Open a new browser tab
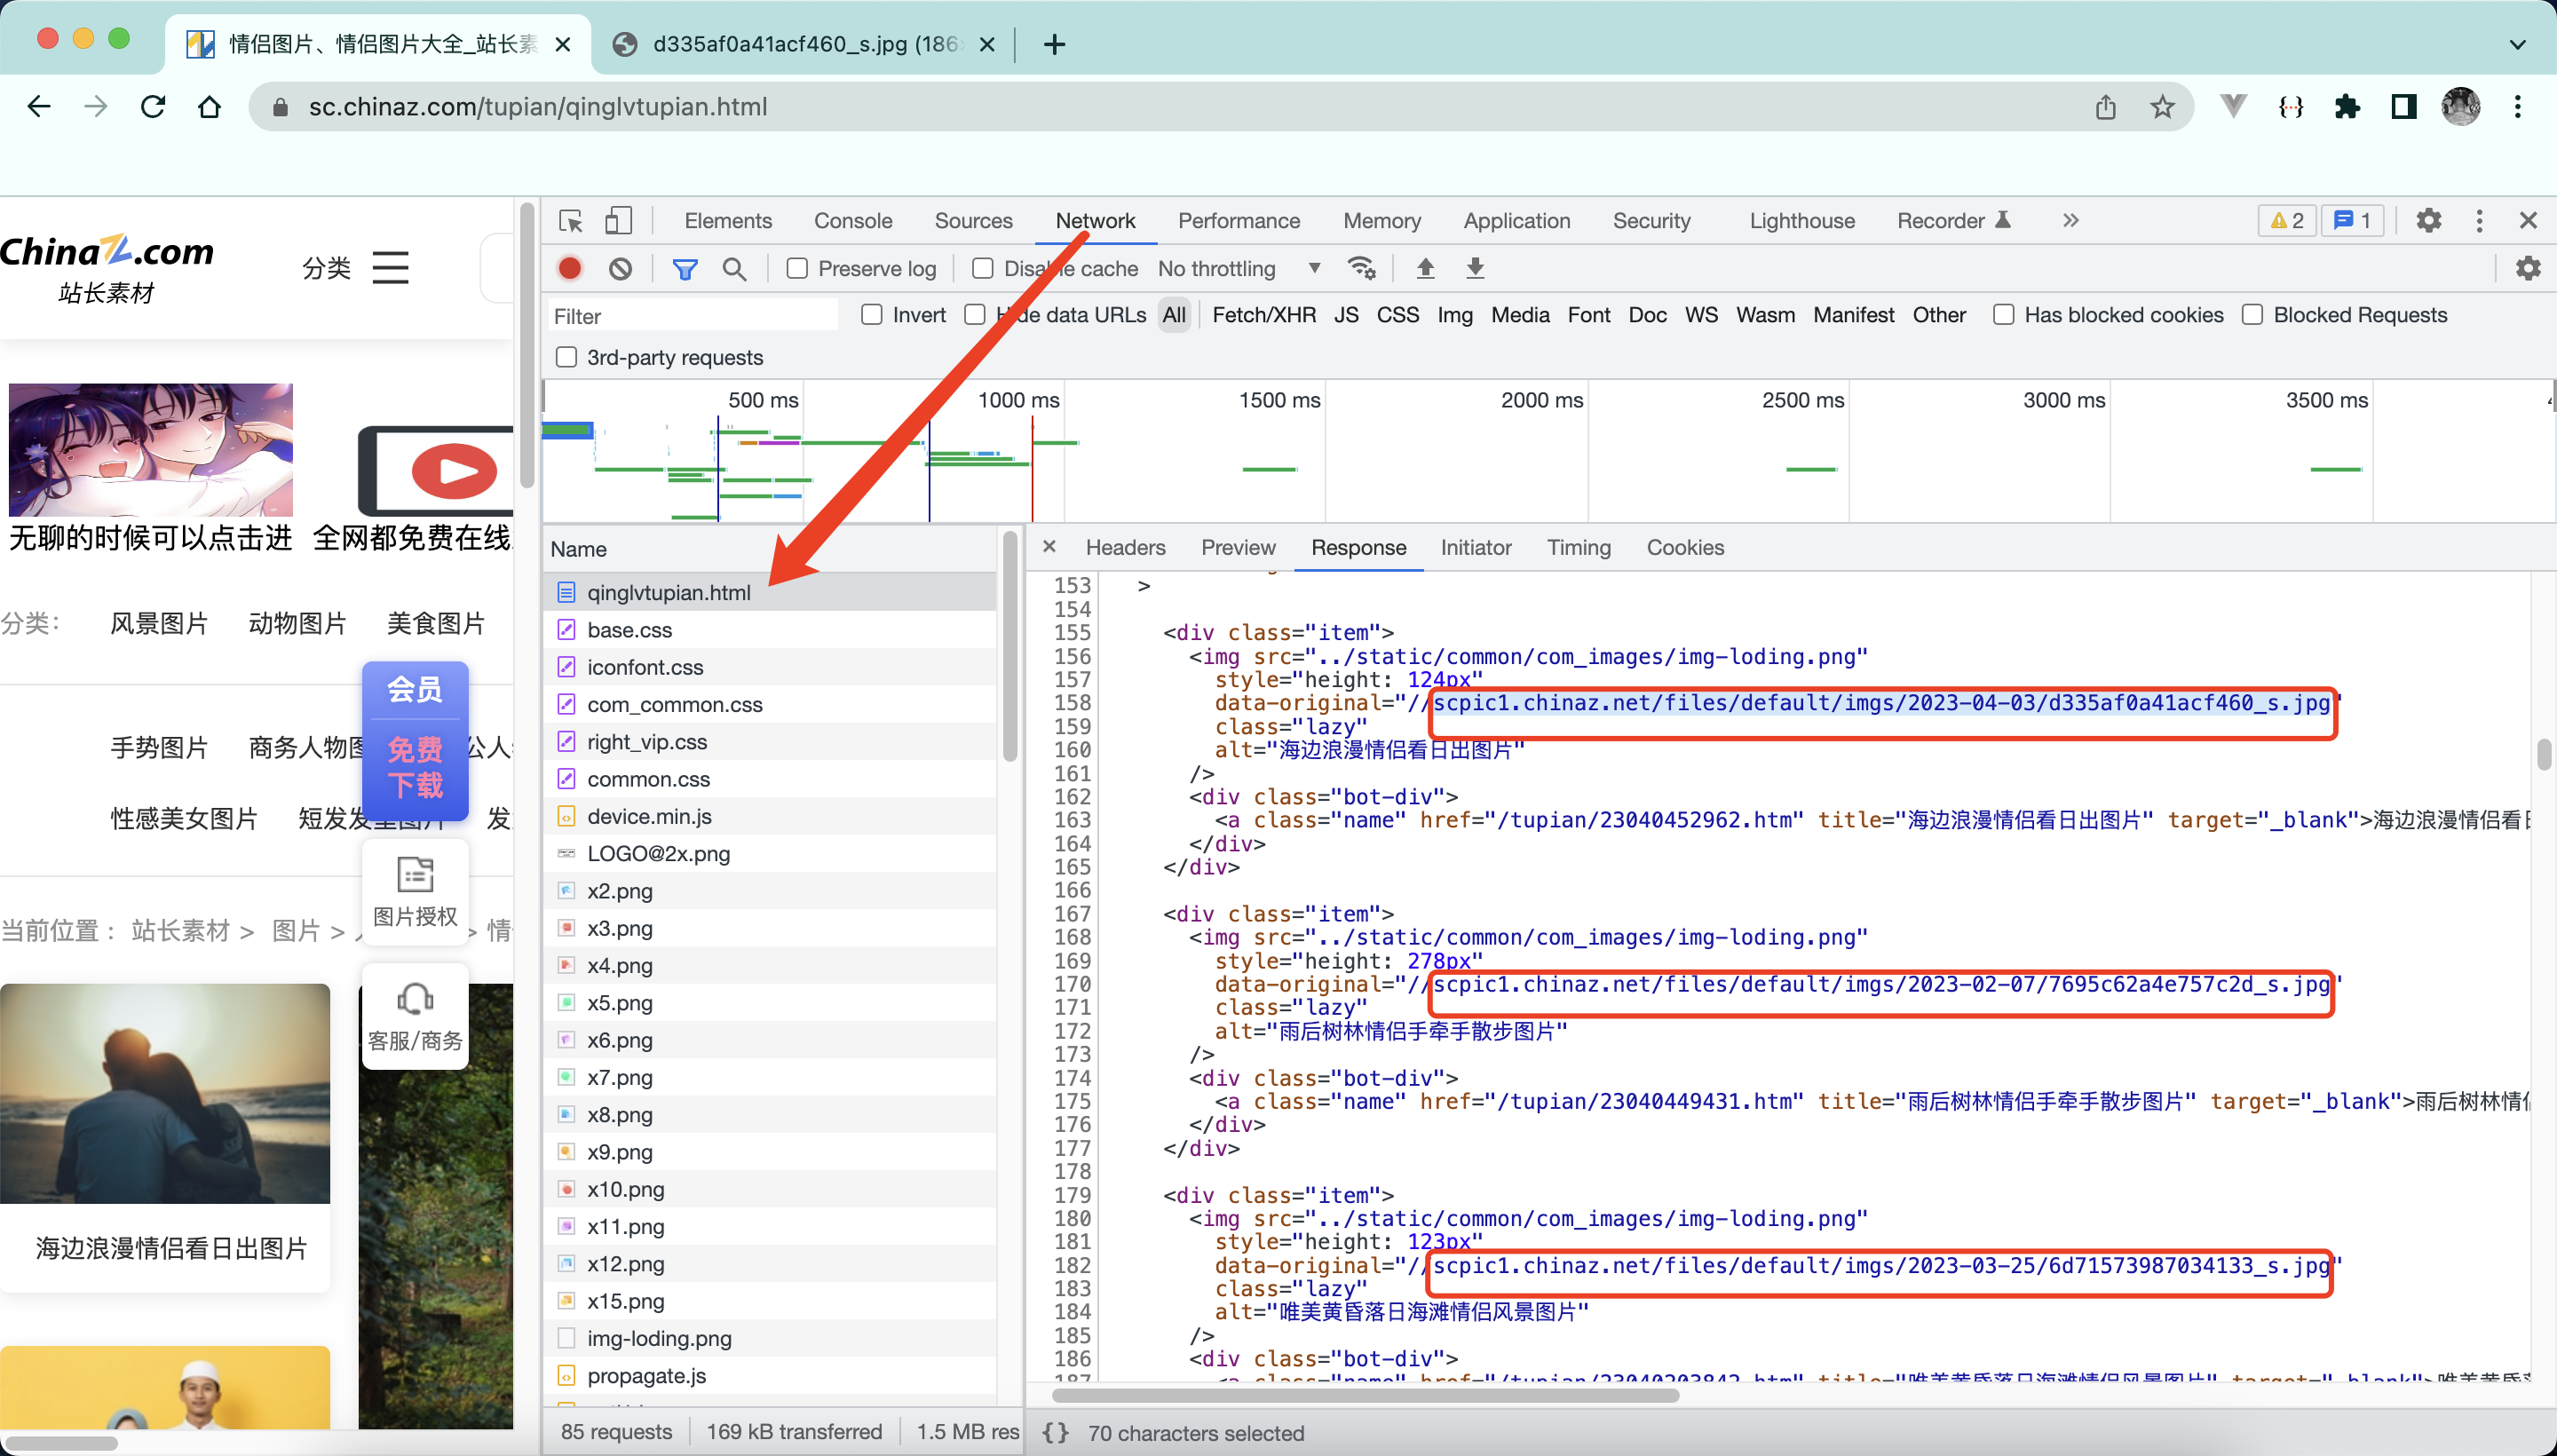The width and height of the screenshot is (2557, 1456). [1054, 44]
